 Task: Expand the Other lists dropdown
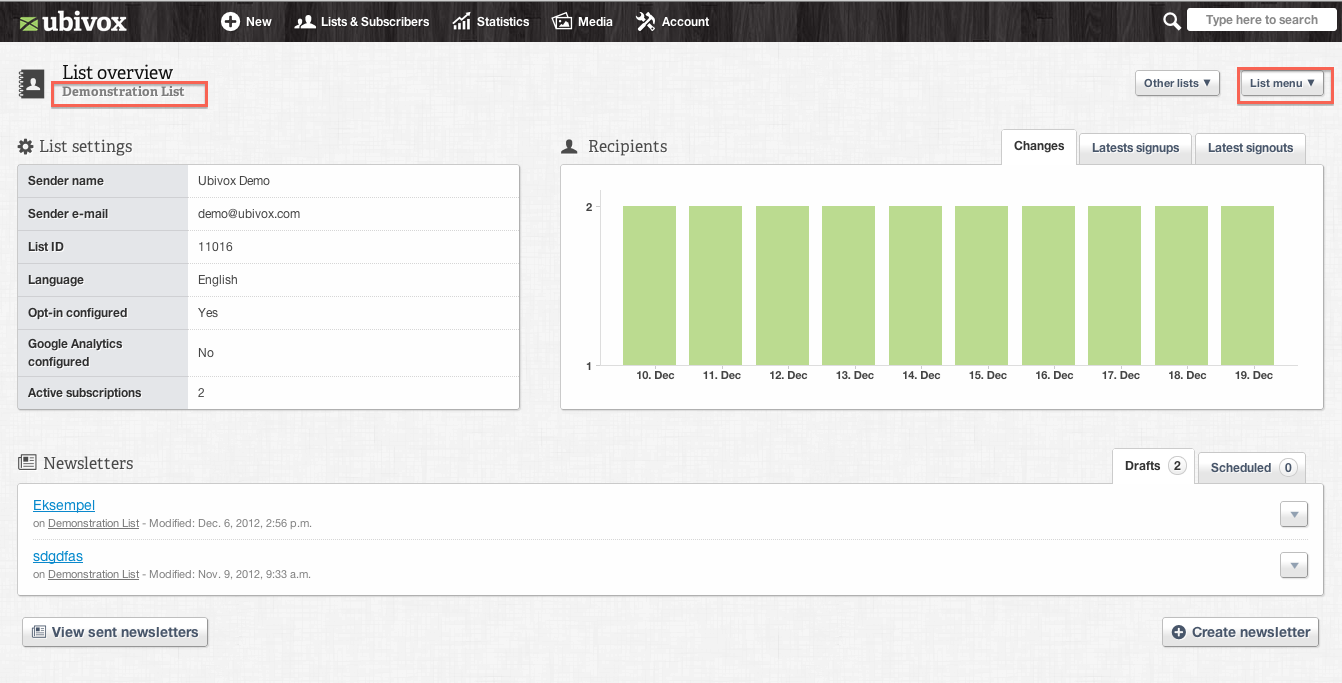1177,83
